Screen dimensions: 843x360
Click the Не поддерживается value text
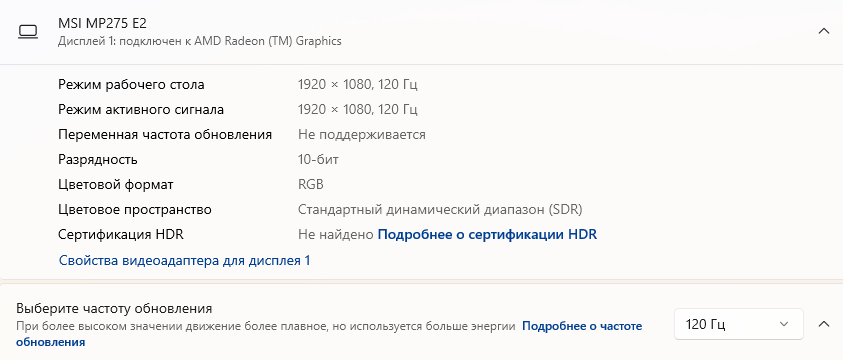point(362,134)
